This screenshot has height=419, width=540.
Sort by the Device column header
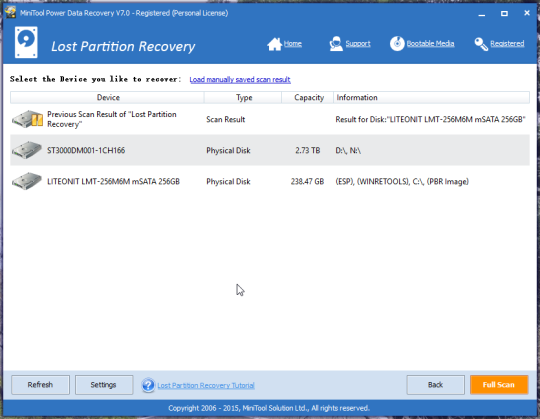click(107, 97)
